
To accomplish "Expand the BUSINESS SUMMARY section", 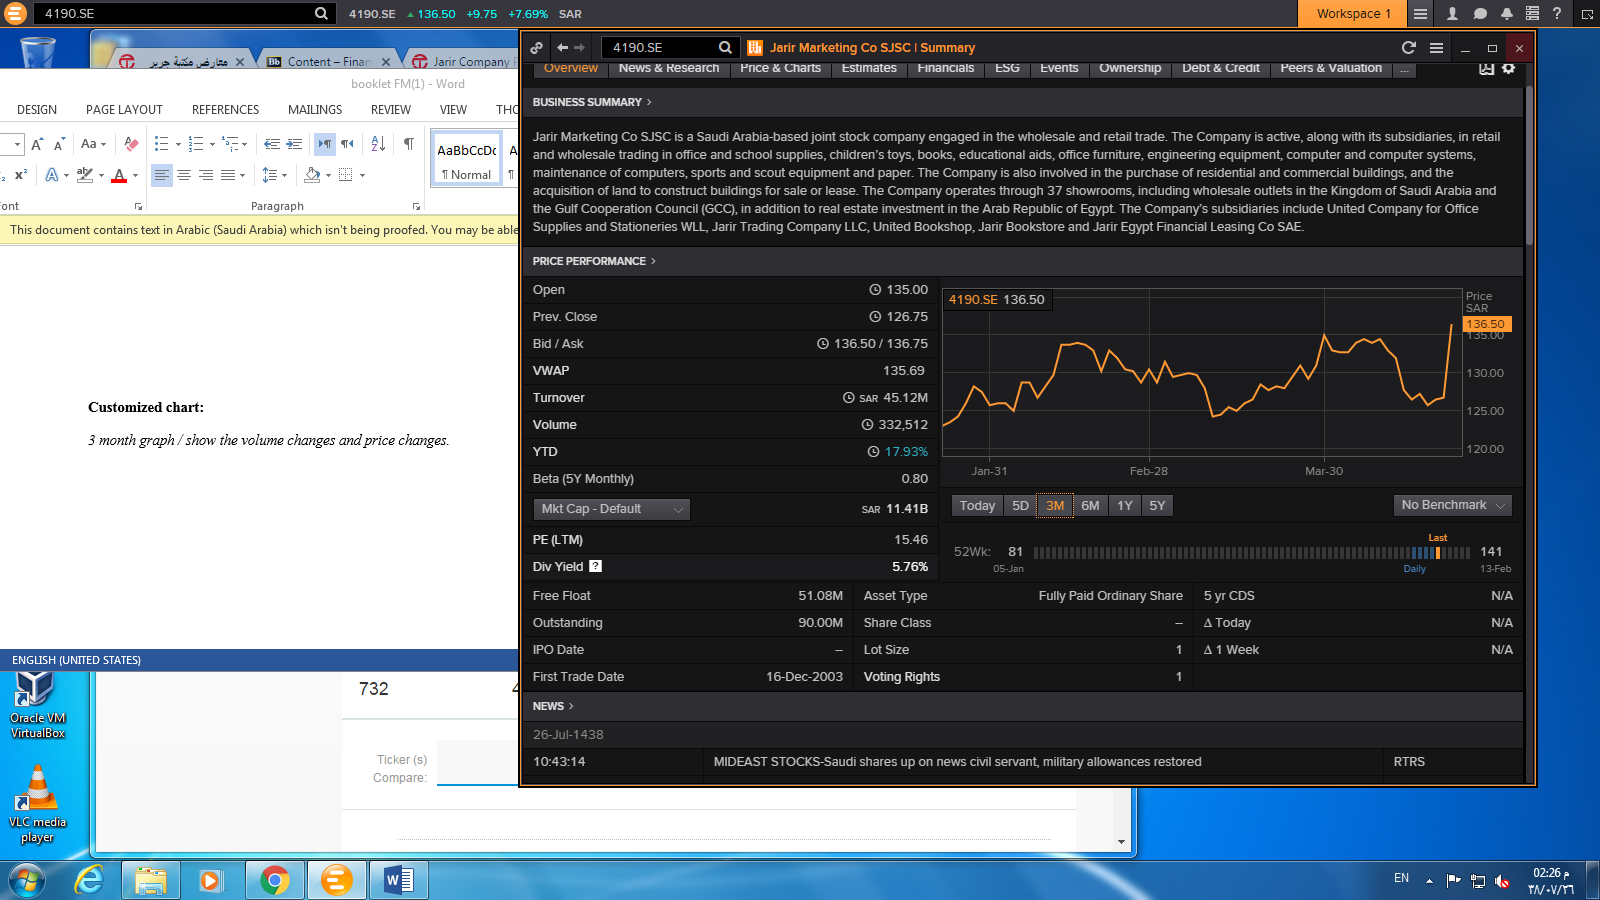I will tap(648, 101).
